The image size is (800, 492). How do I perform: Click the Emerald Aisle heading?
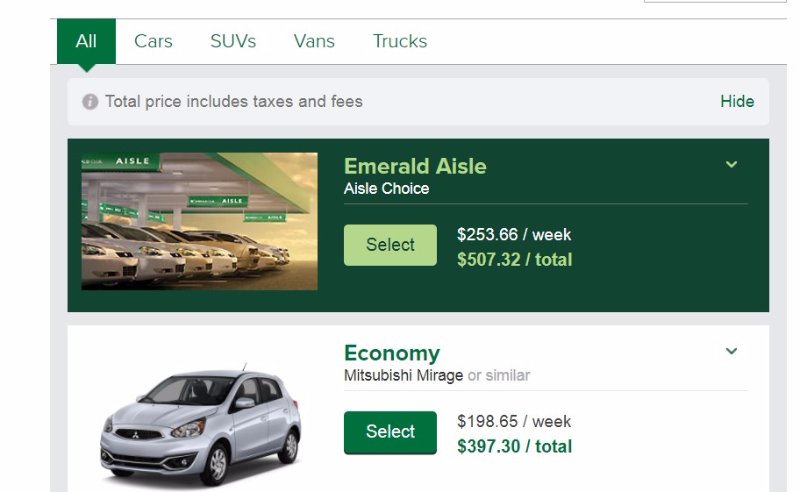pyautogui.click(x=415, y=166)
